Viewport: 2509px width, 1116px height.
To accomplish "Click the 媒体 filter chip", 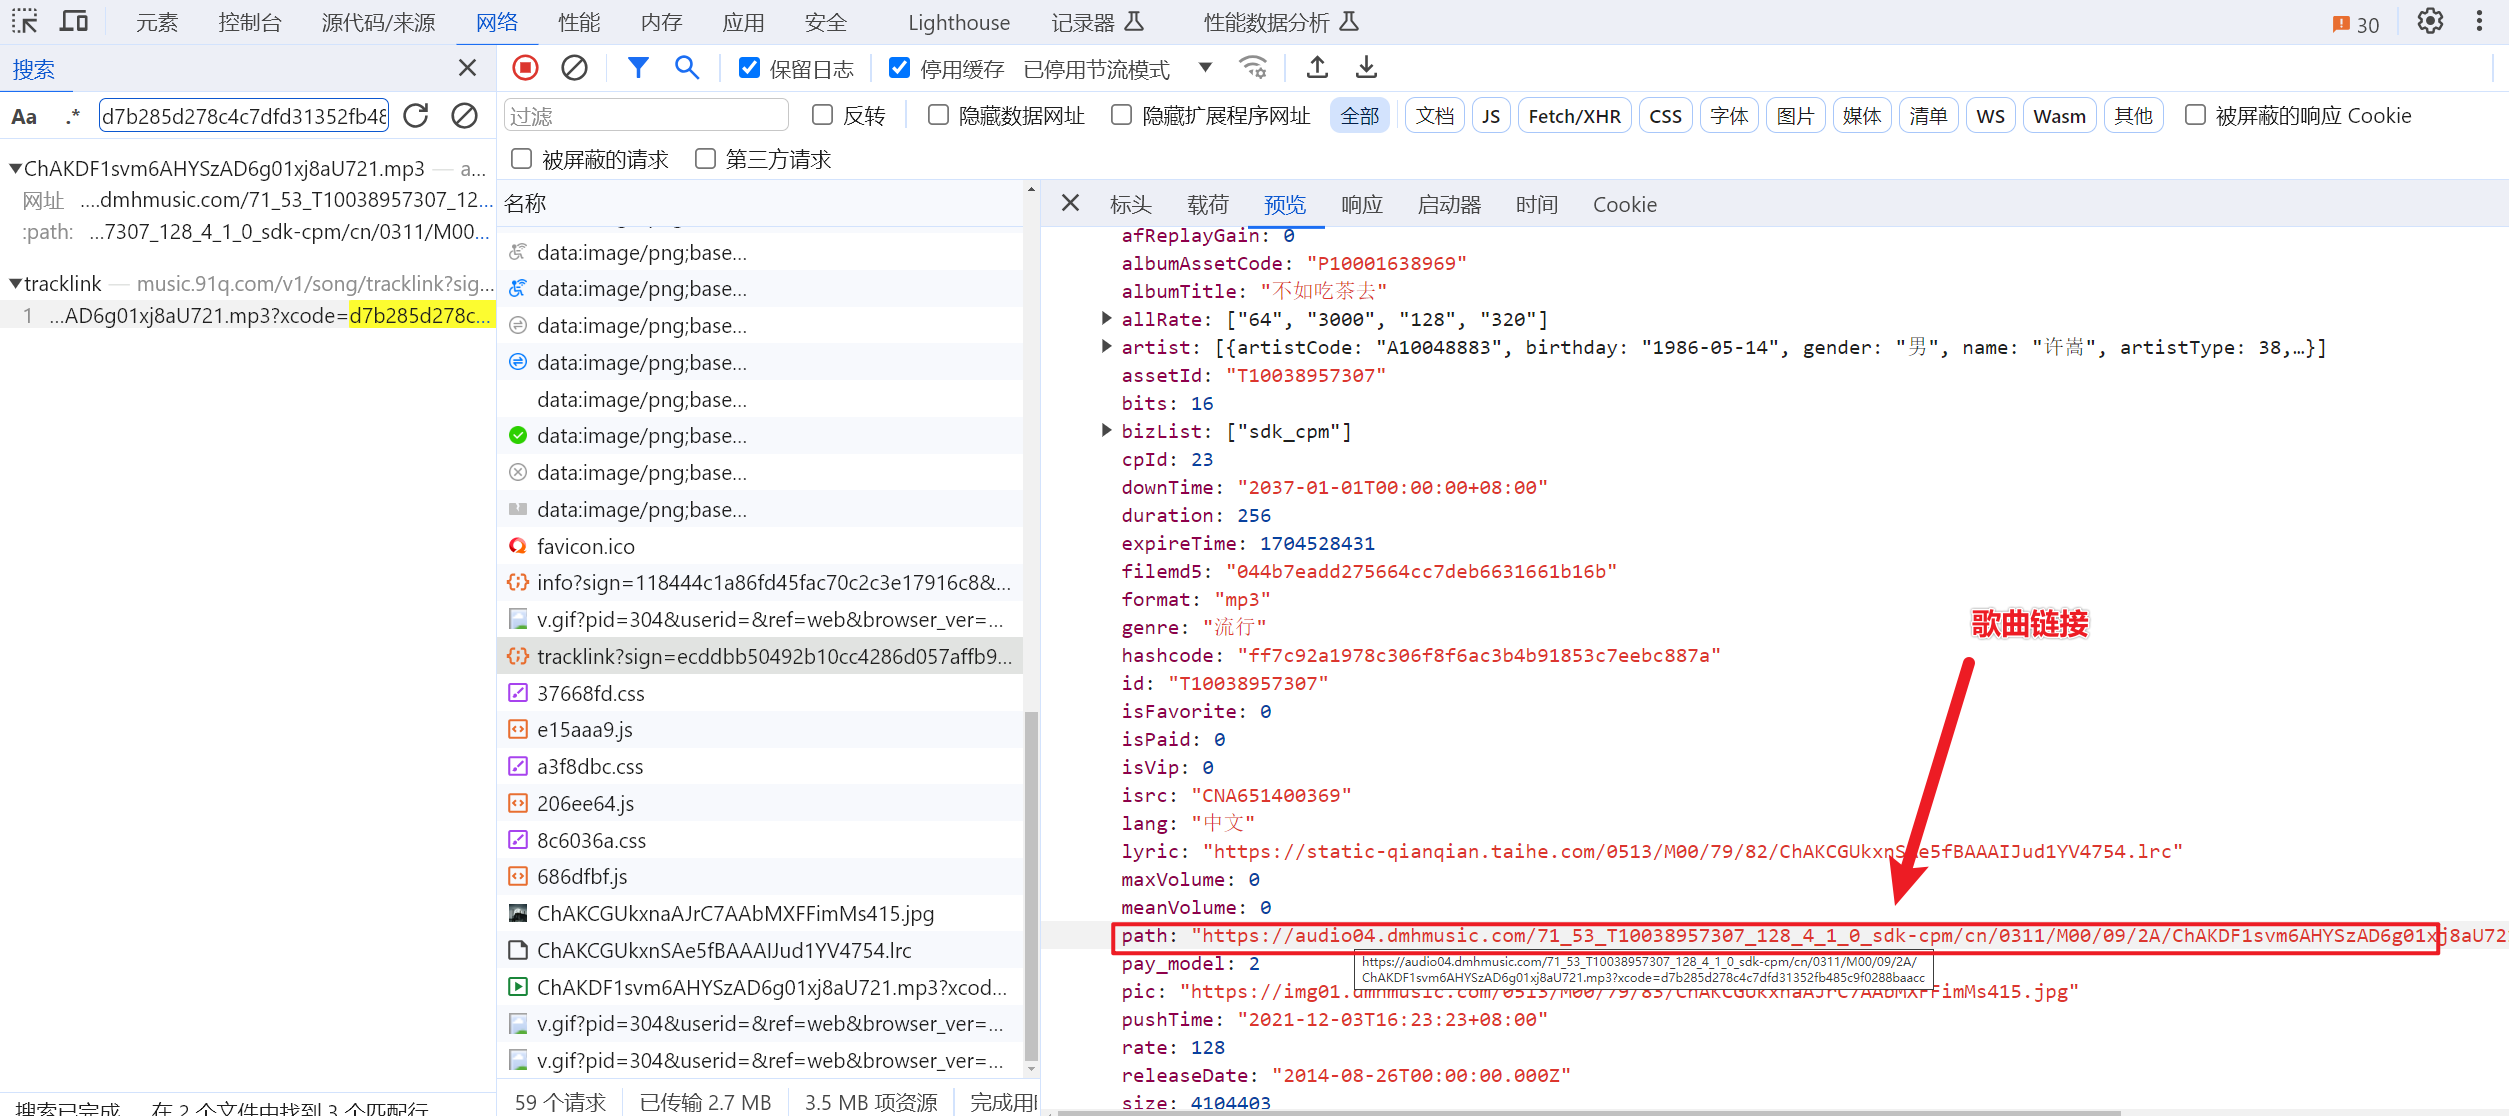I will pyautogui.click(x=1861, y=115).
